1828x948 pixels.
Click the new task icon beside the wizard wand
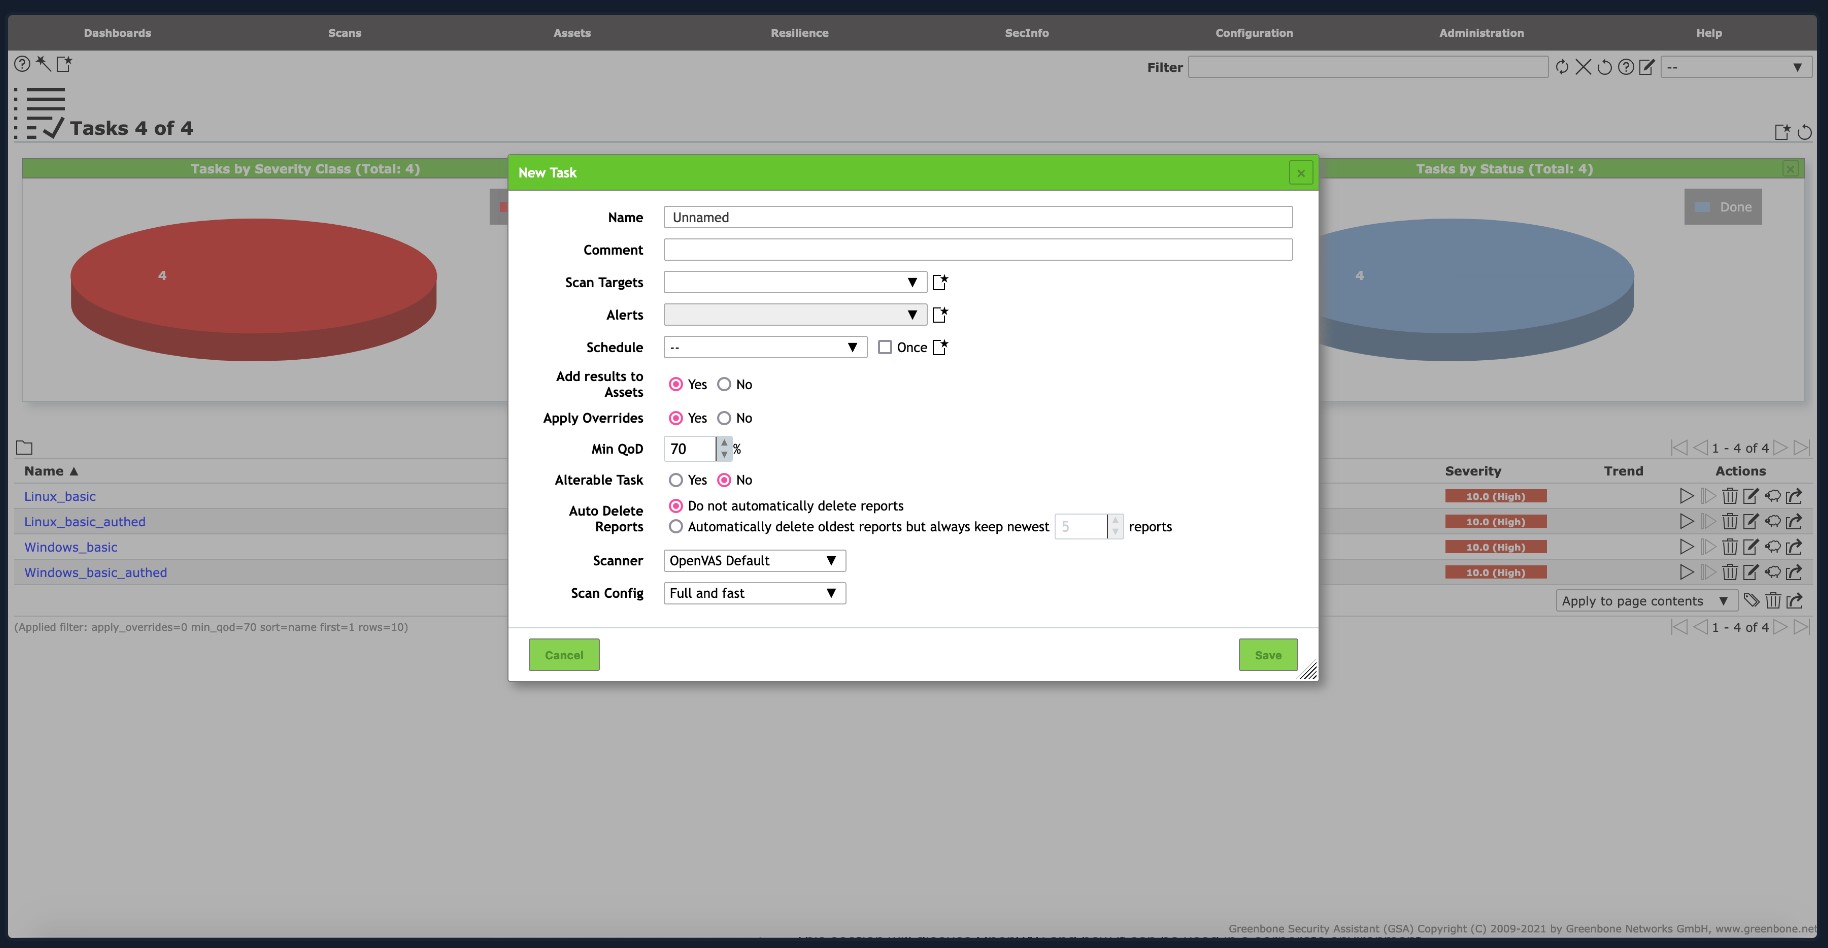tap(64, 63)
